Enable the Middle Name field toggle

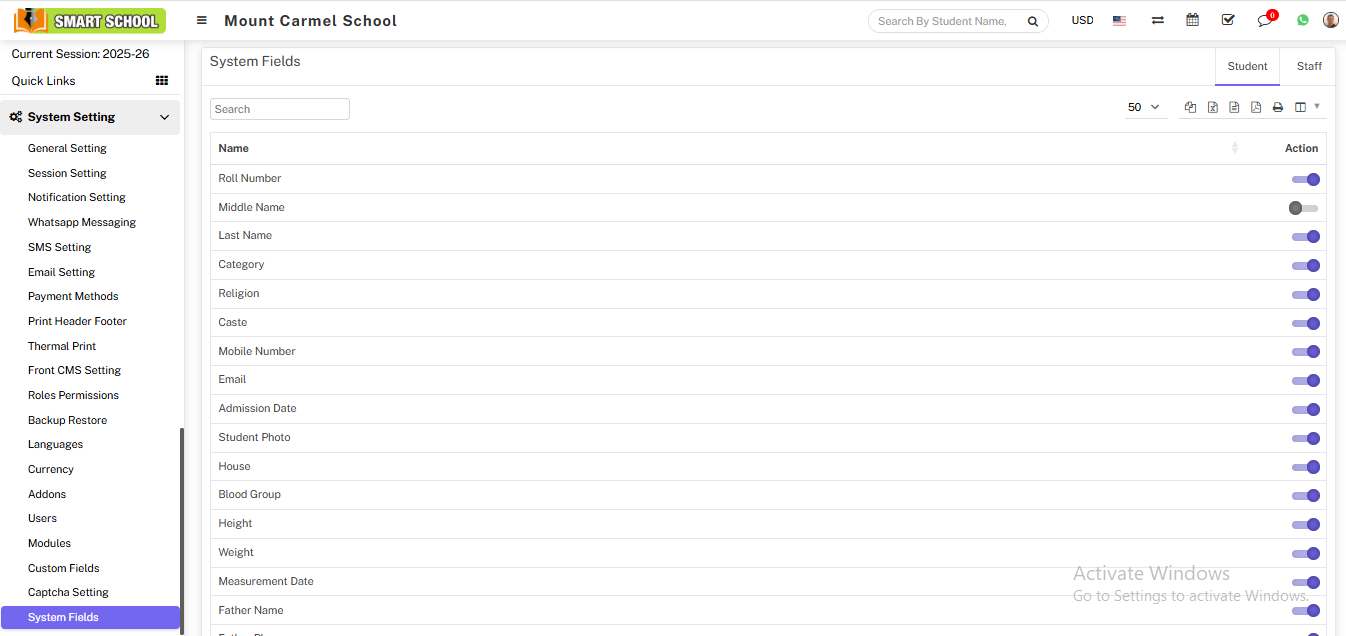(1304, 208)
